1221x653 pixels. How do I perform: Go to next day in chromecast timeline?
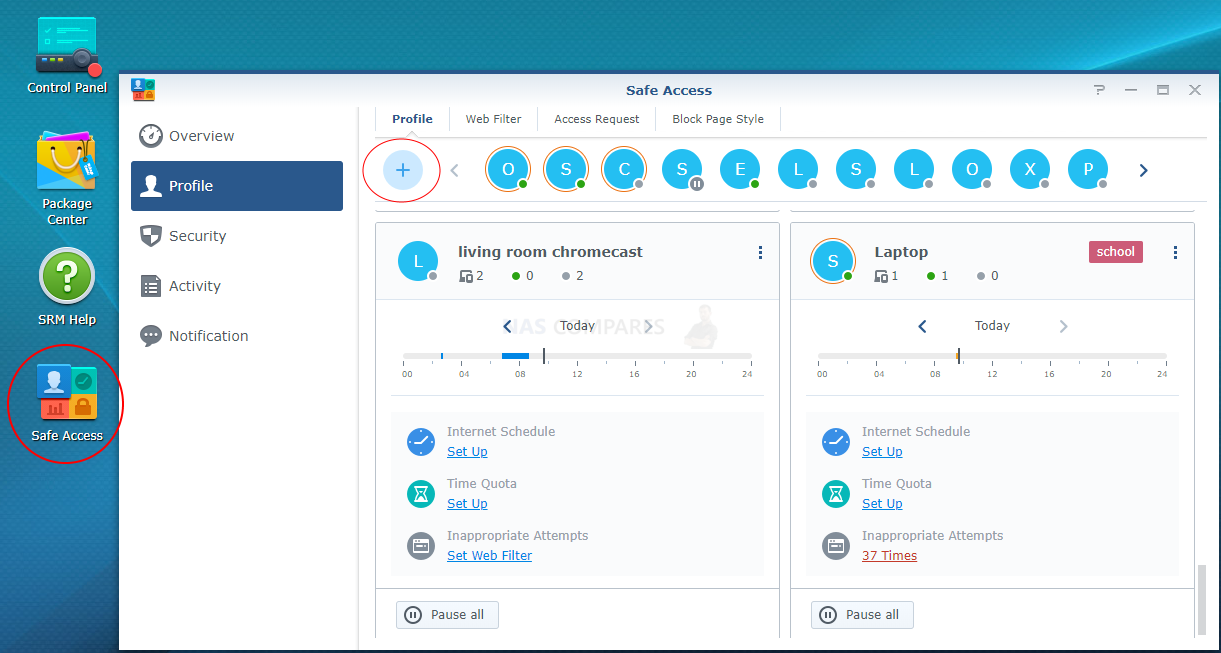(648, 326)
